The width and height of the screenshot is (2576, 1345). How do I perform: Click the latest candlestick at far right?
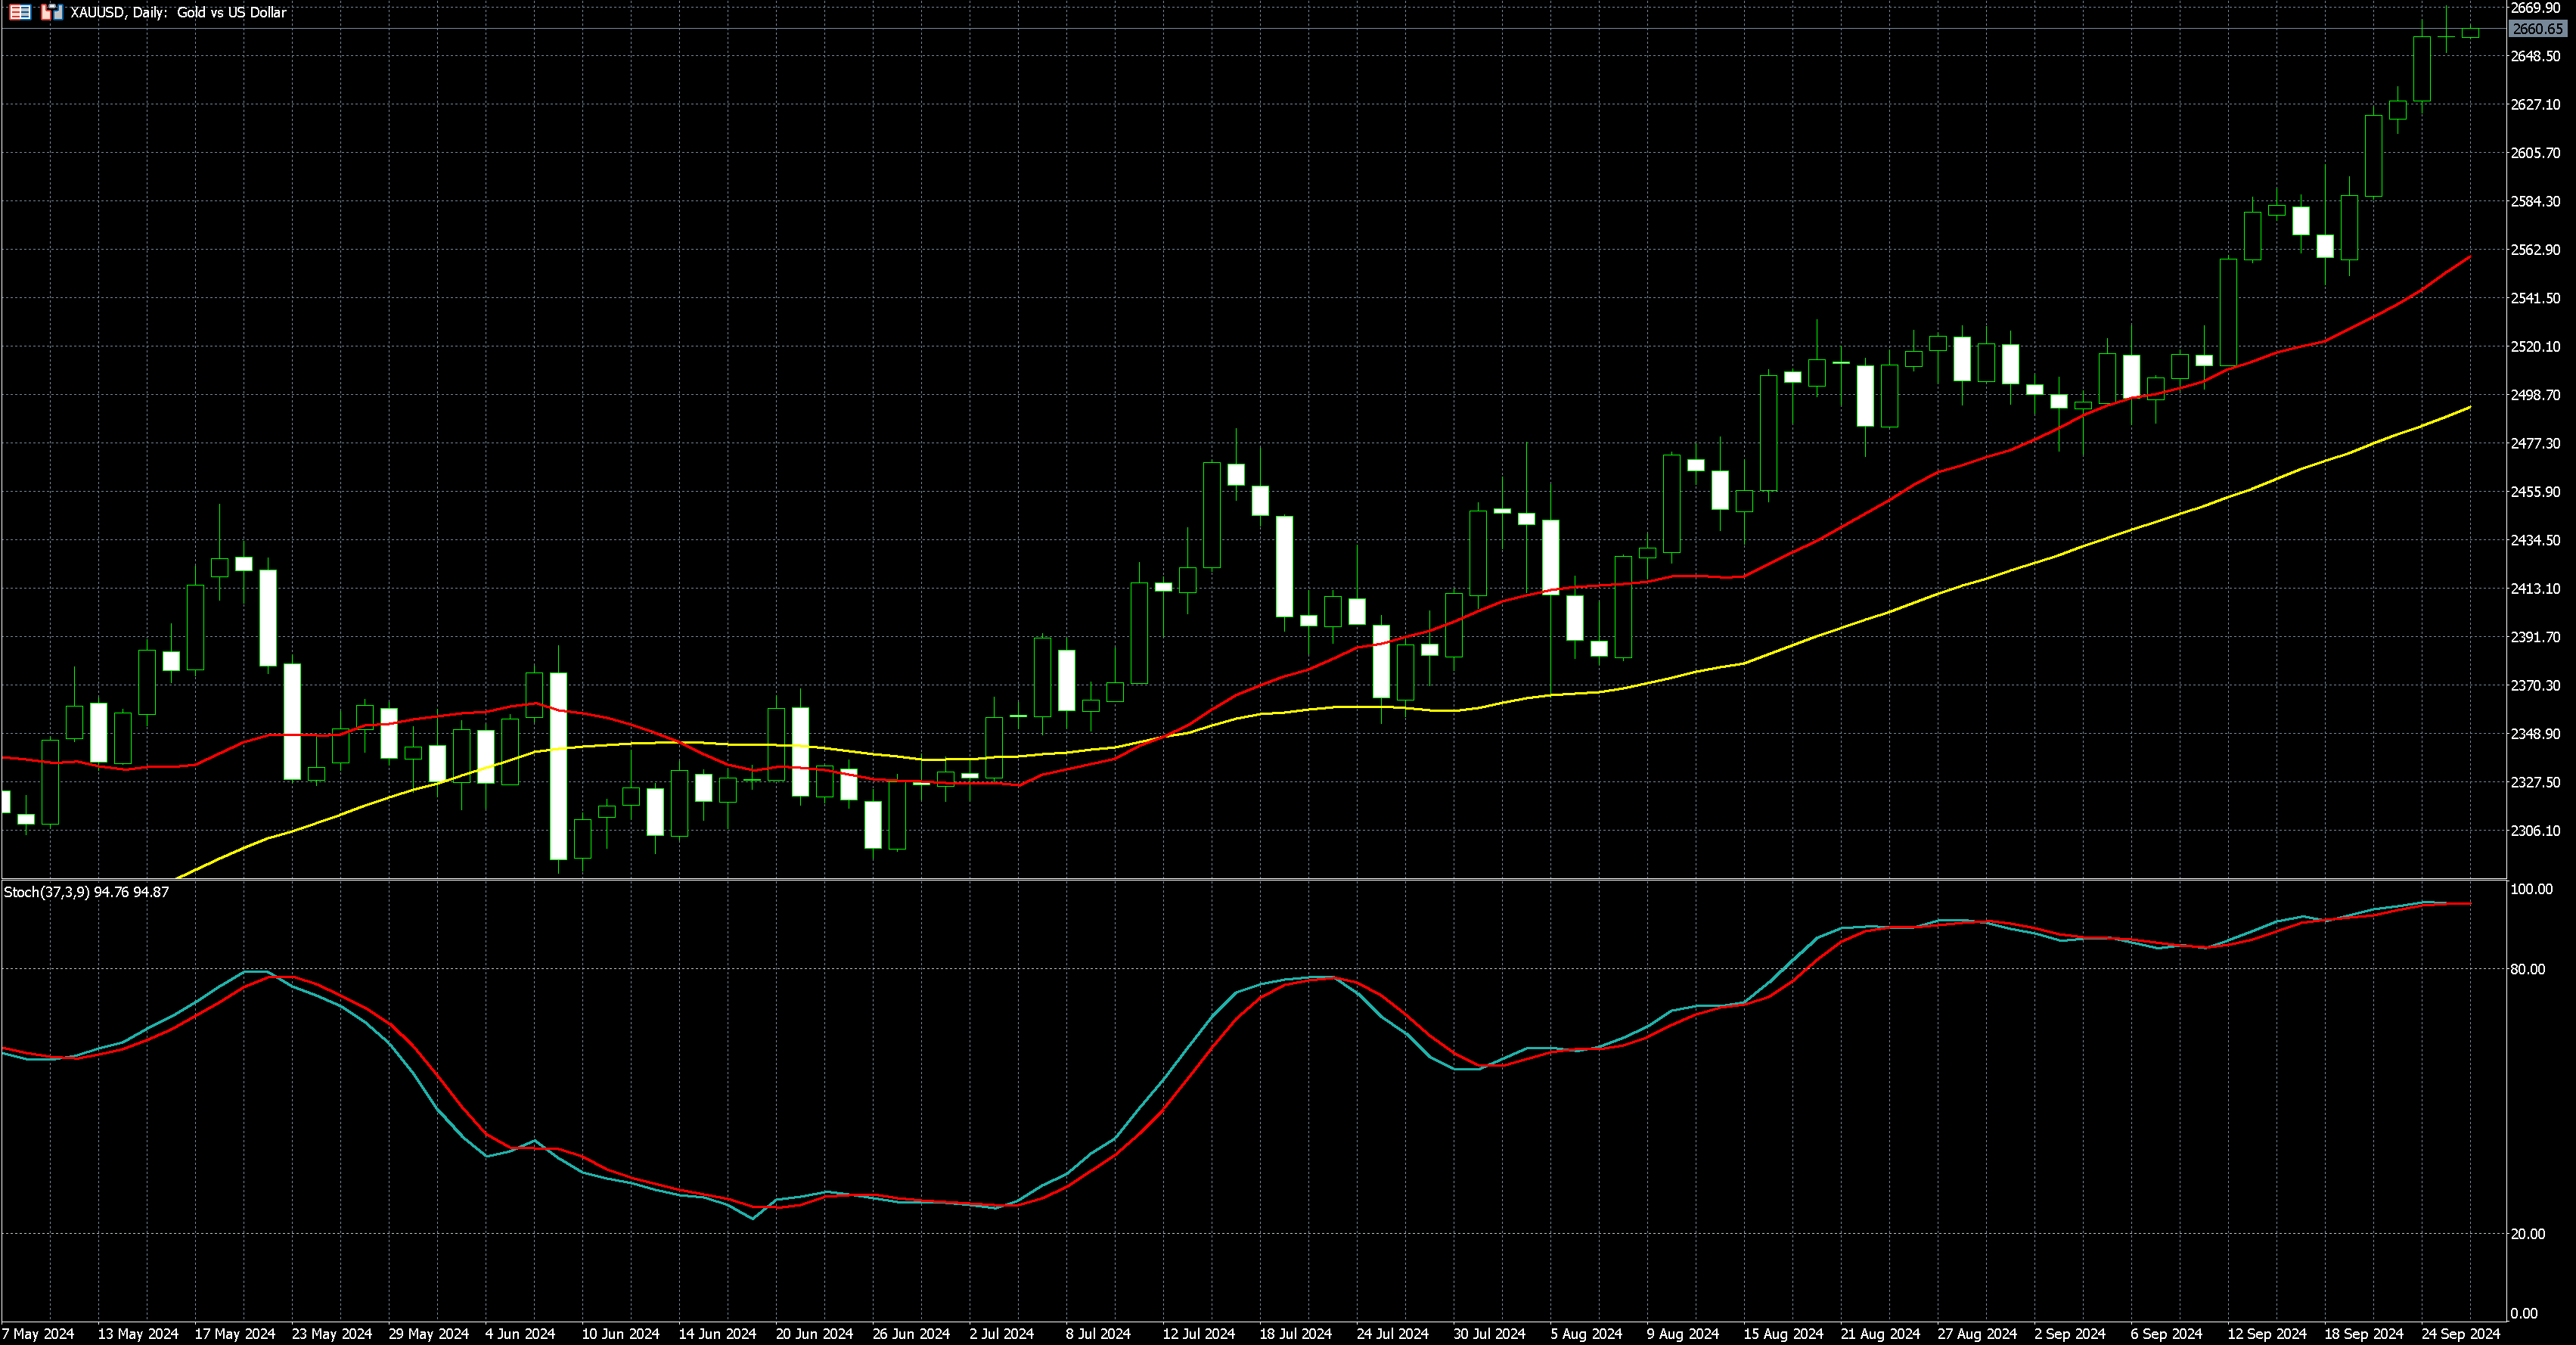pyautogui.click(x=2470, y=33)
